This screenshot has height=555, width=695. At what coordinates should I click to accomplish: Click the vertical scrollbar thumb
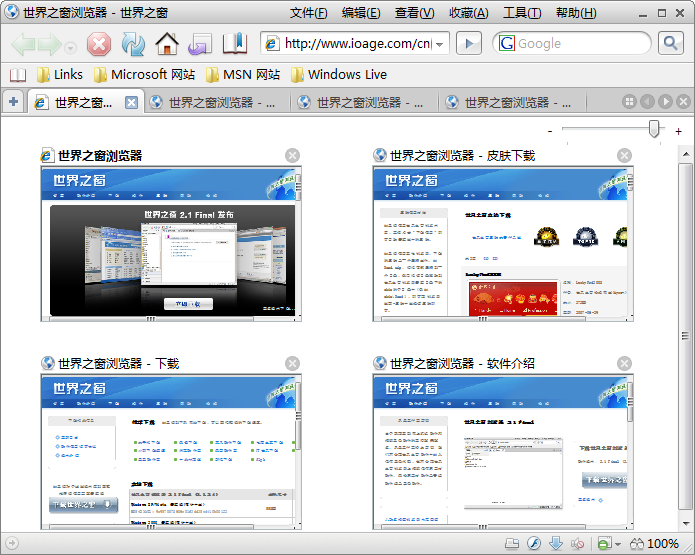pos(686,336)
